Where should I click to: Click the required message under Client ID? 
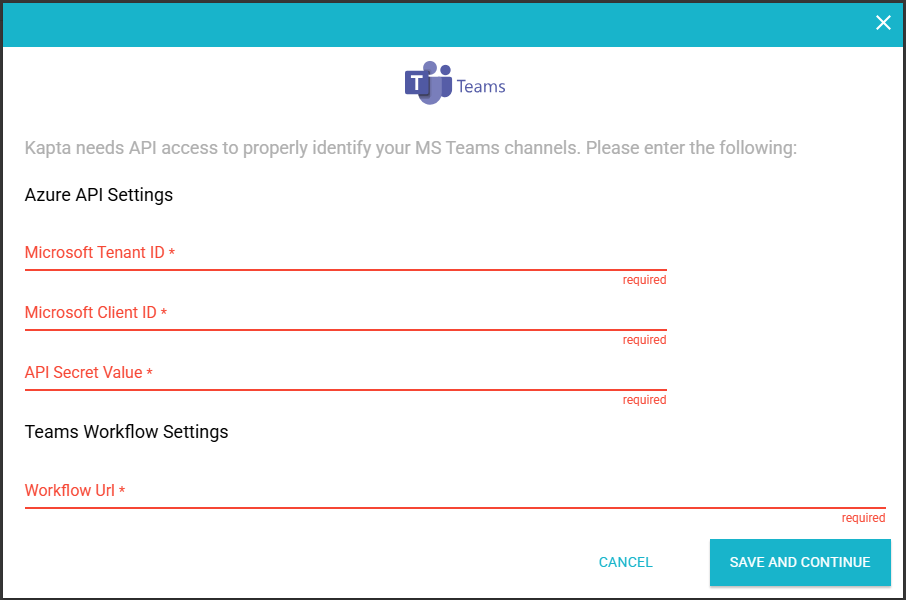pyautogui.click(x=644, y=340)
